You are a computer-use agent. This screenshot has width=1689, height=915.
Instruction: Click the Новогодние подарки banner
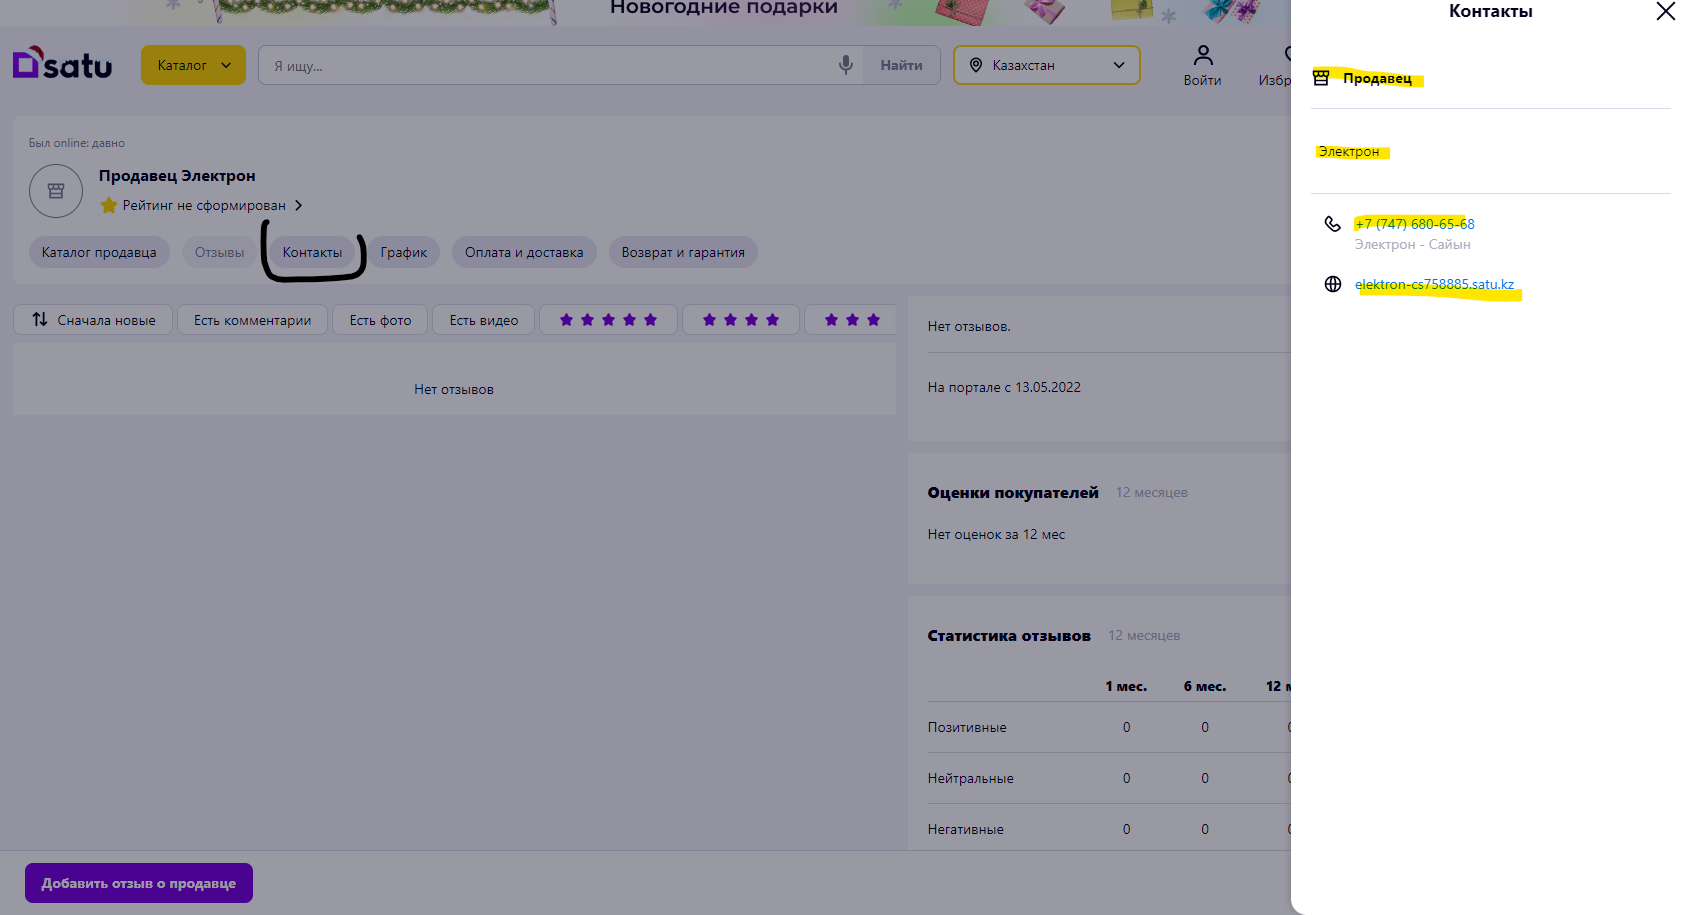click(x=724, y=9)
